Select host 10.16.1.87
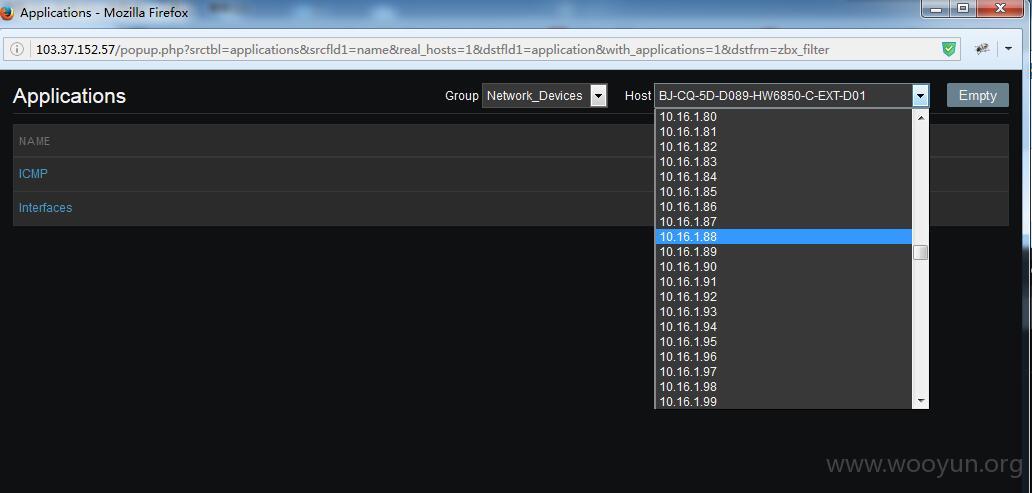1032x493 pixels. (783, 222)
